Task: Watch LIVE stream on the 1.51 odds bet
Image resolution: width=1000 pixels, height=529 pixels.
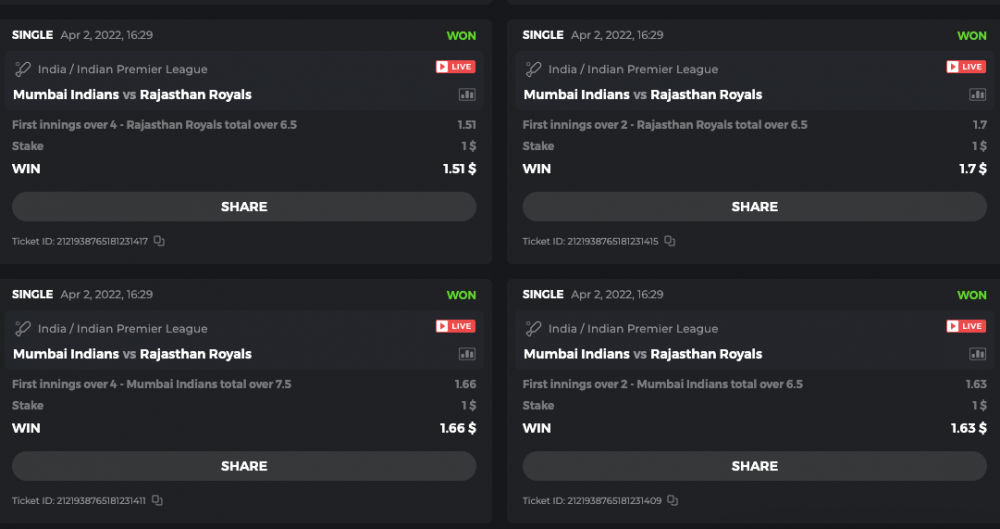Action: 455,67
